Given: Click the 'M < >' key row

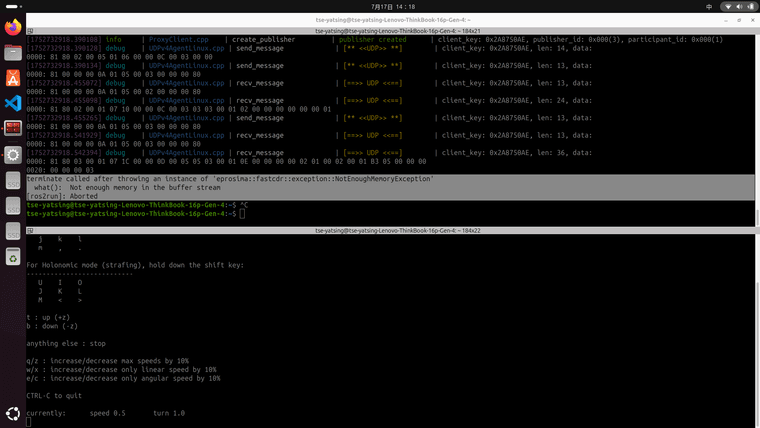Looking at the screenshot, I should tap(60, 300).
